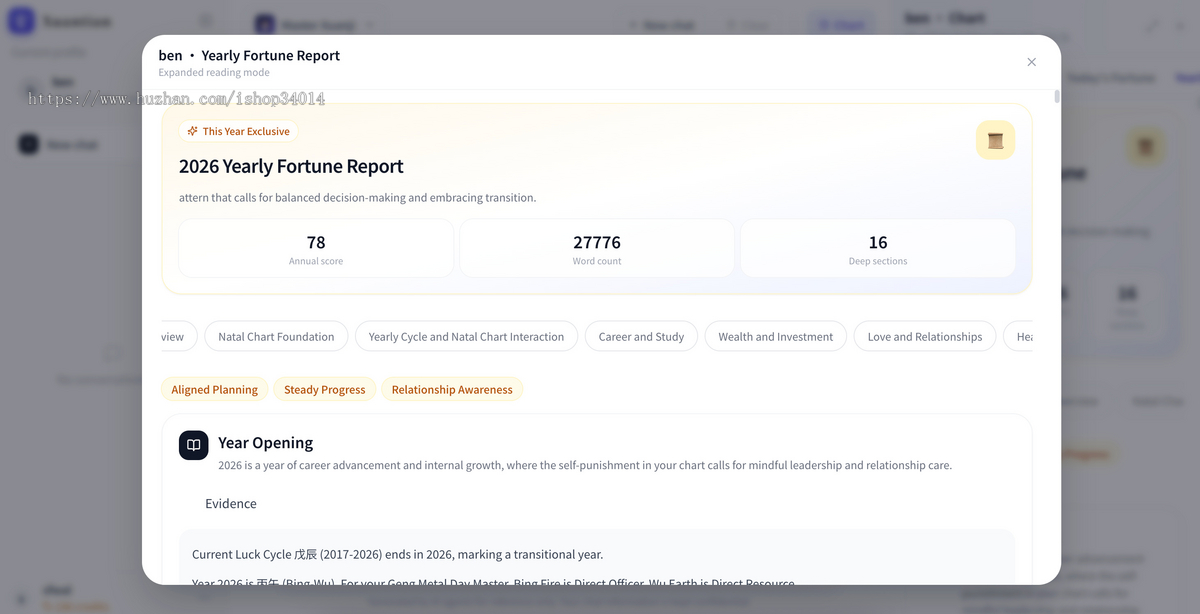Jump to Career and Study section
Image resolution: width=1200 pixels, height=614 pixels.
coord(641,337)
